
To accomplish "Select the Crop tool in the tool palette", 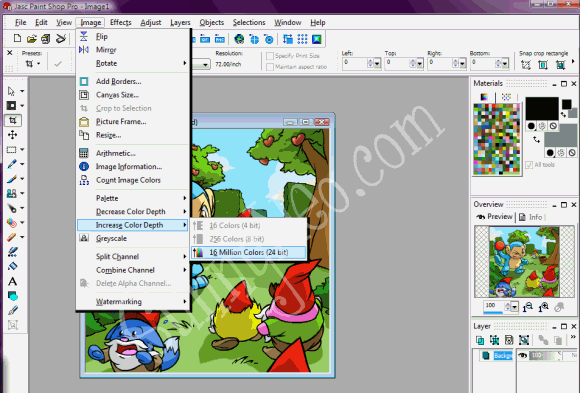I will click(x=12, y=120).
